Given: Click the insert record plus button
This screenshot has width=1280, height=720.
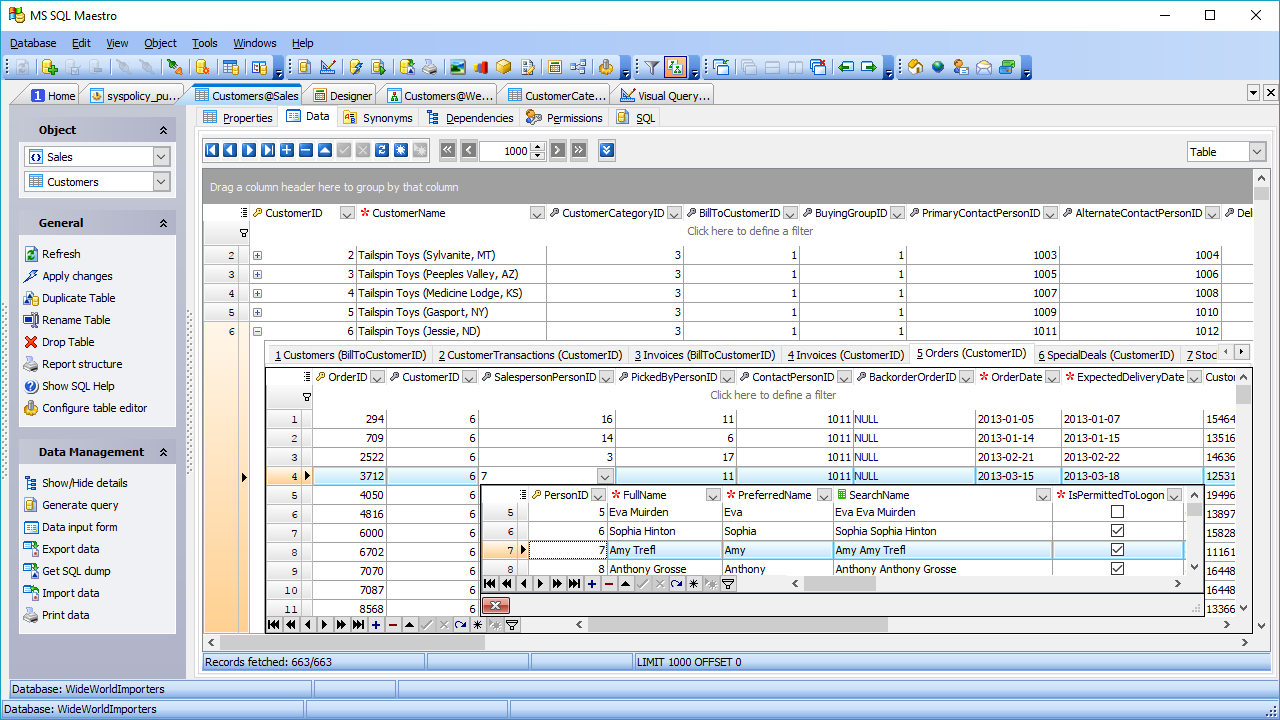Looking at the screenshot, I should tap(287, 150).
